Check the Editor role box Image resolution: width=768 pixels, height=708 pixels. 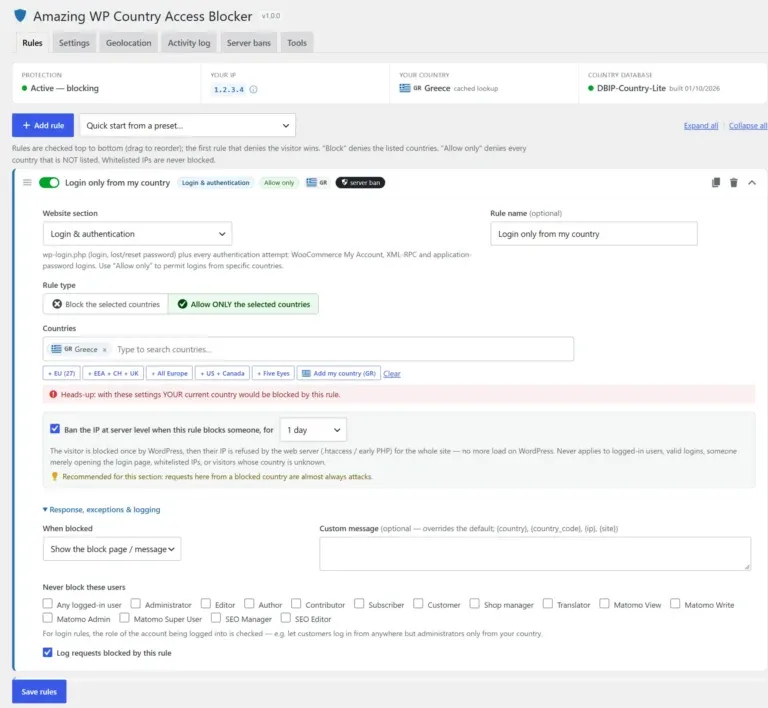point(206,603)
